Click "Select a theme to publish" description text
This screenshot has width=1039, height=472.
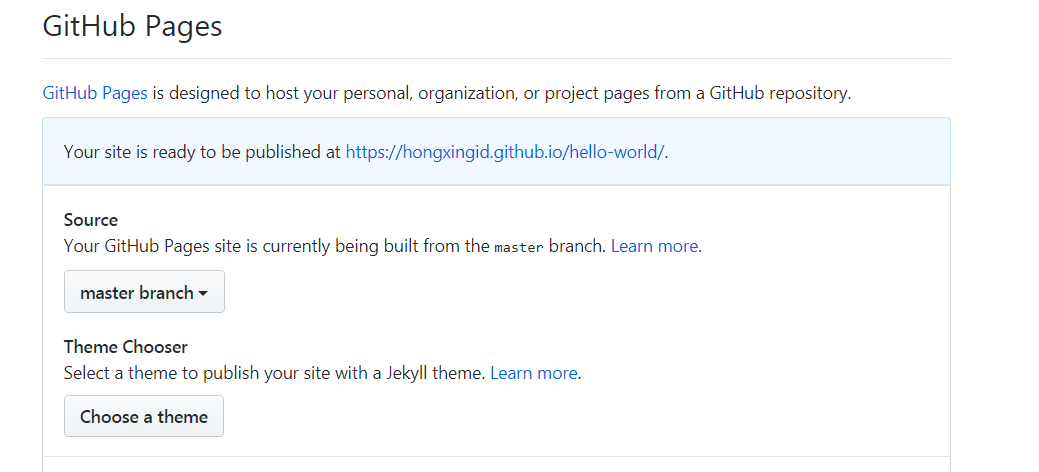point(180,373)
